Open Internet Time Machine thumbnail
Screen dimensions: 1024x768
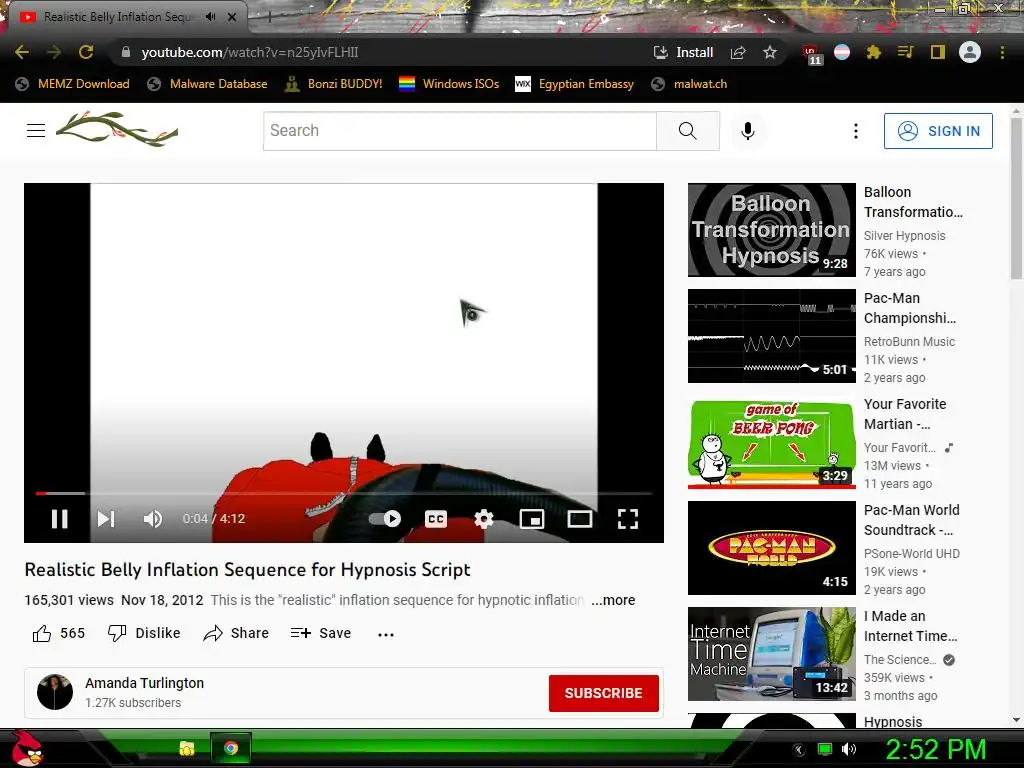pos(771,654)
